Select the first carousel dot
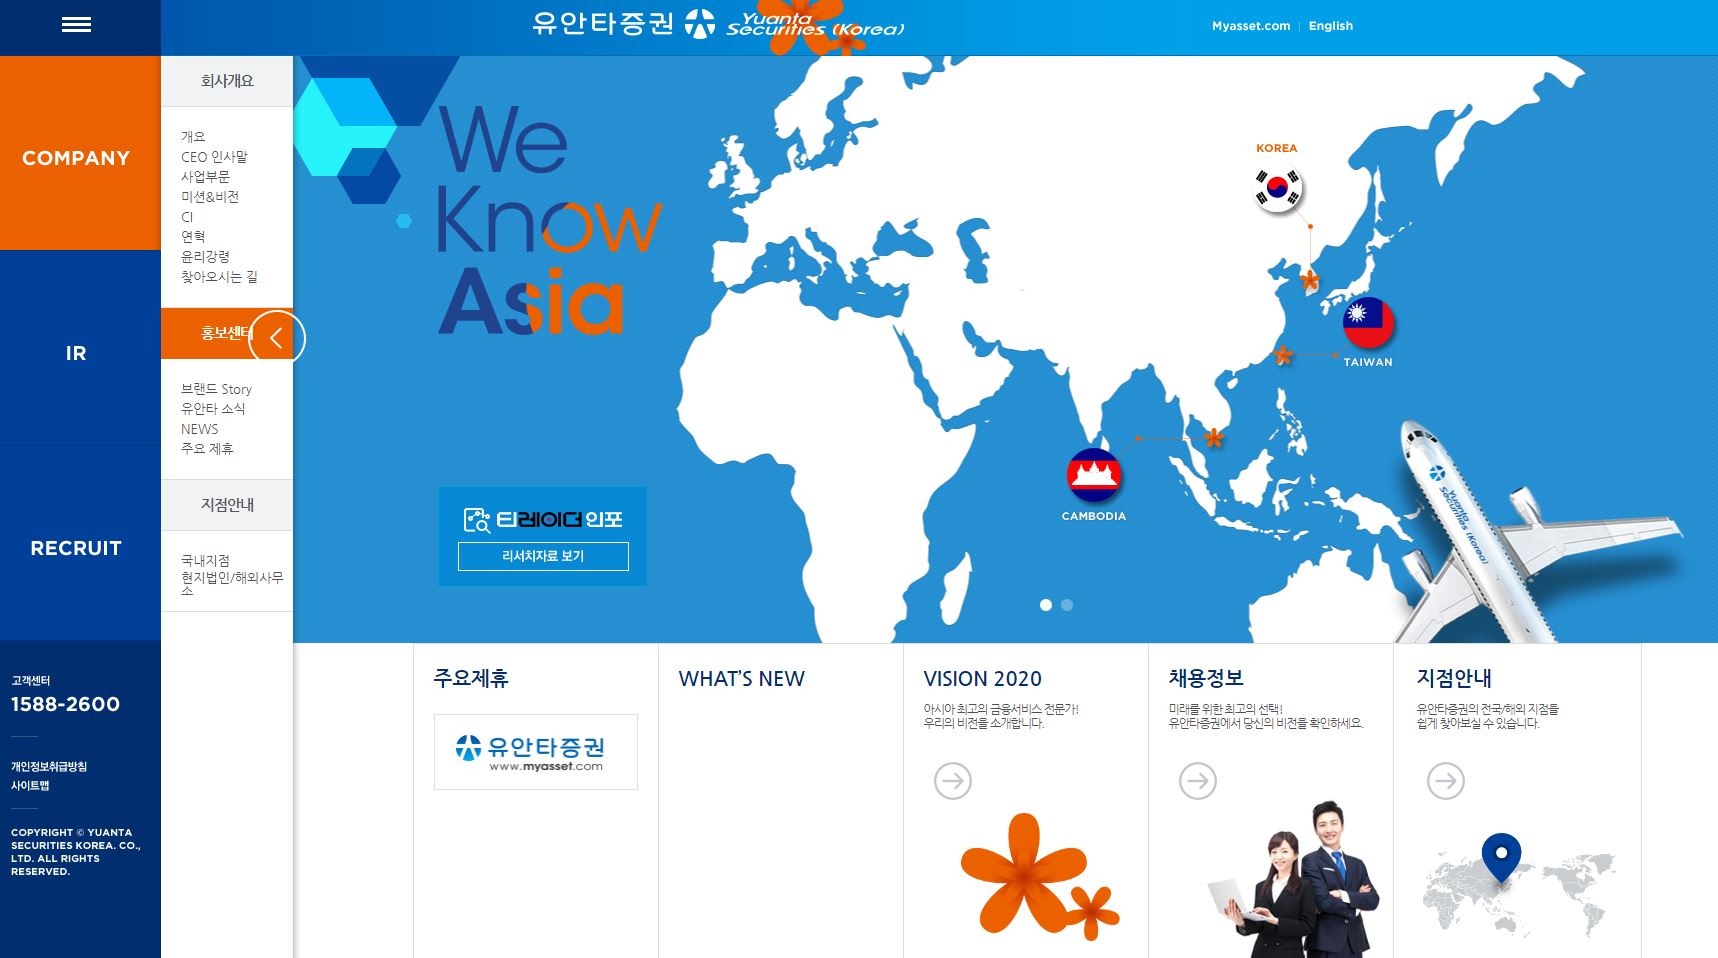The height and width of the screenshot is (958, 1718). click(x=1046, y=605)
